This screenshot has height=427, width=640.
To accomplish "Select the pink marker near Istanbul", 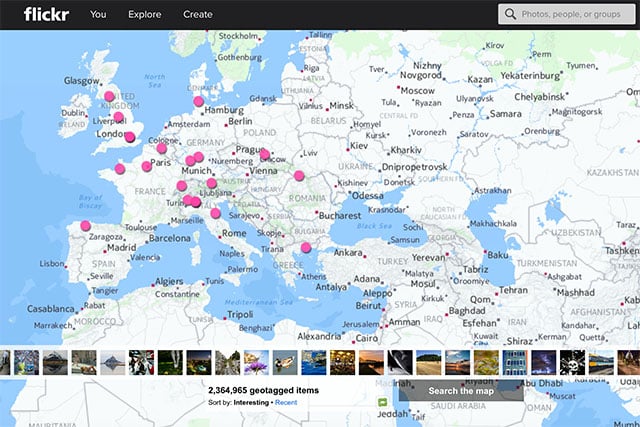I will coord(305,247).
